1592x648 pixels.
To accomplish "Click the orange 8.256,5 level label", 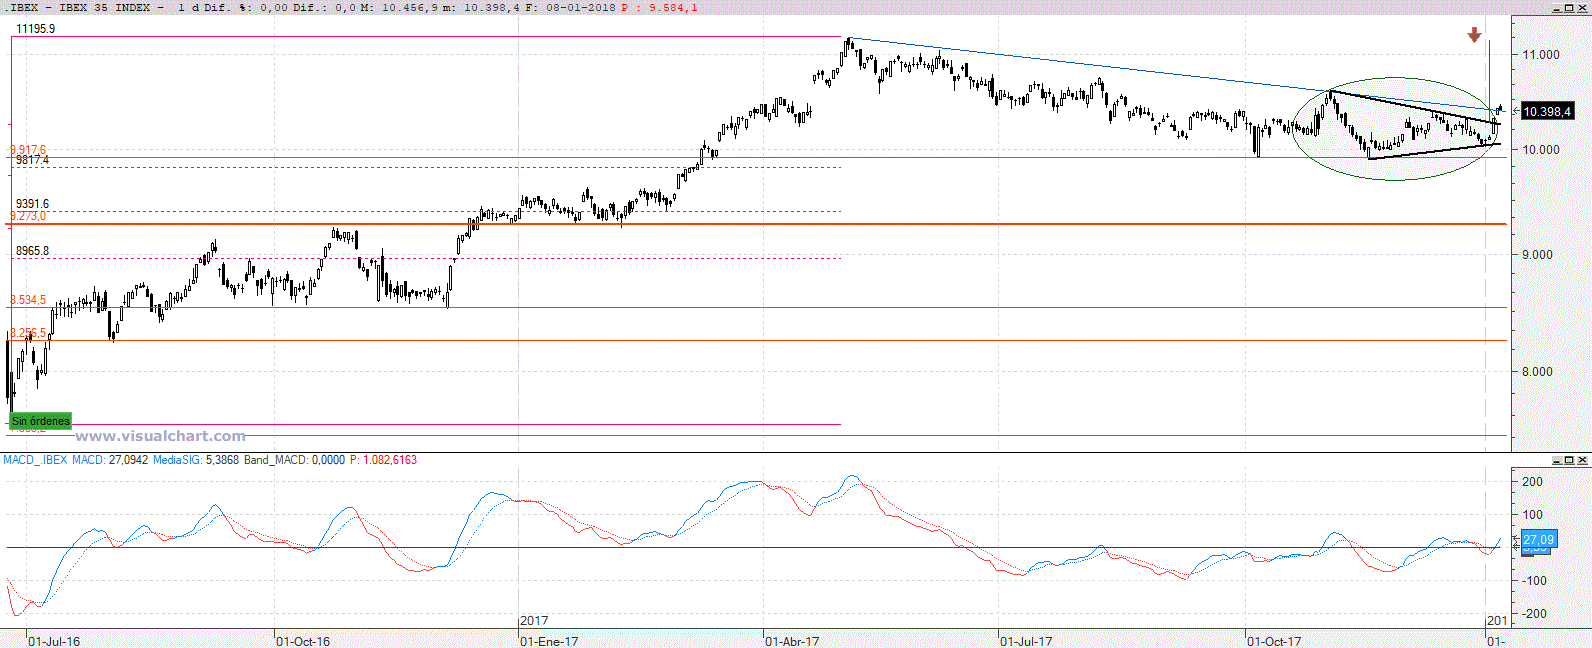I will tap(28, 333).
